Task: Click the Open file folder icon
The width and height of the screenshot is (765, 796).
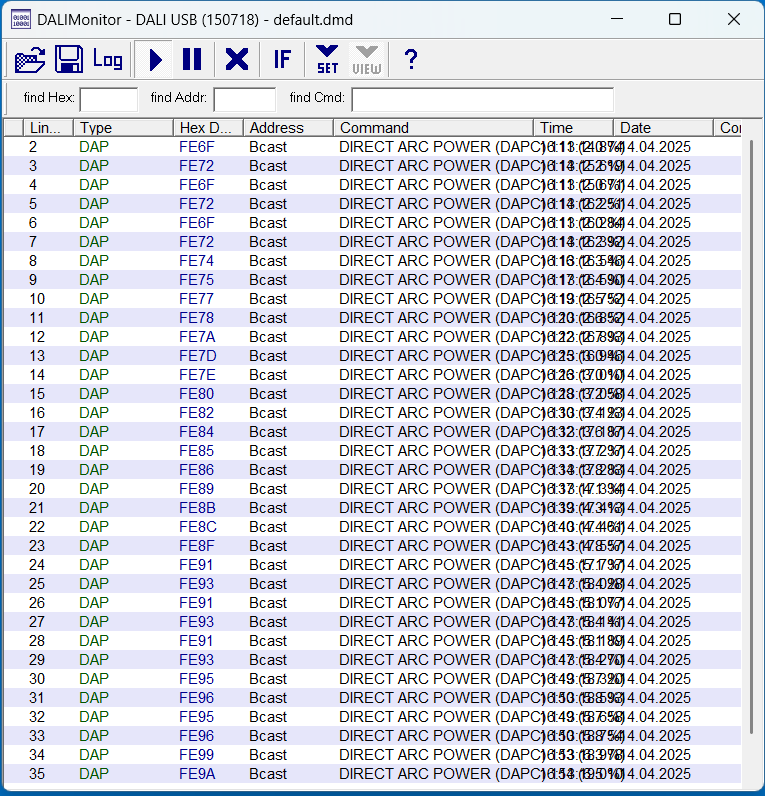Action: click(30, 60)
